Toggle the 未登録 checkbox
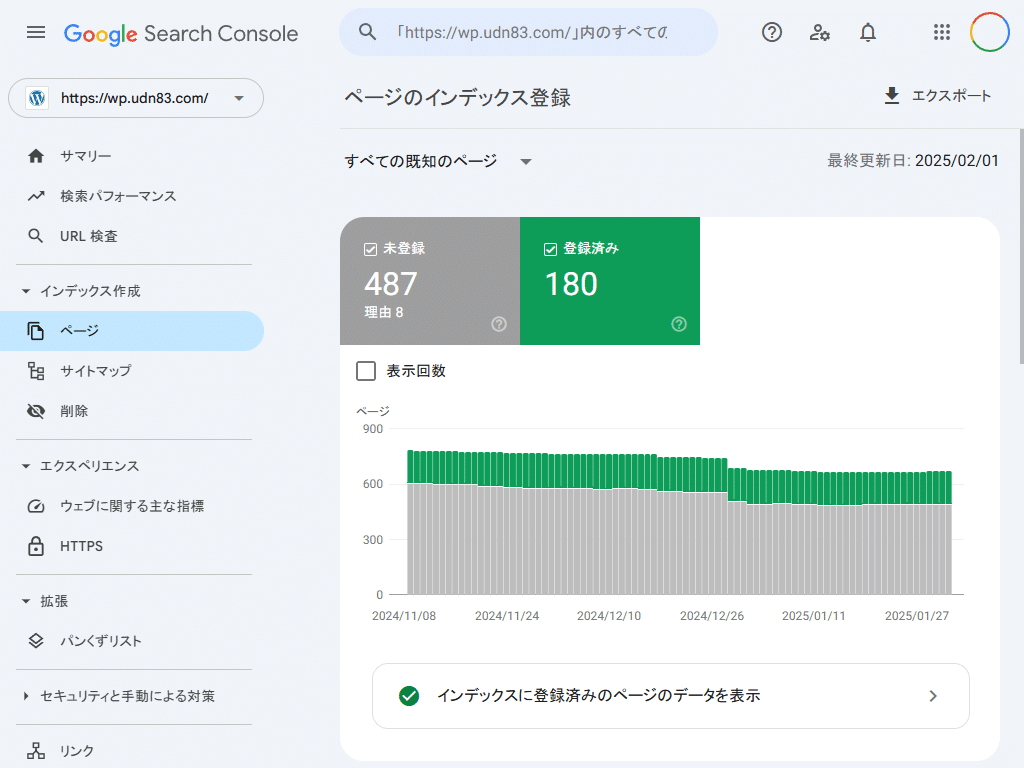1024x768 pixels. (370, 249)
